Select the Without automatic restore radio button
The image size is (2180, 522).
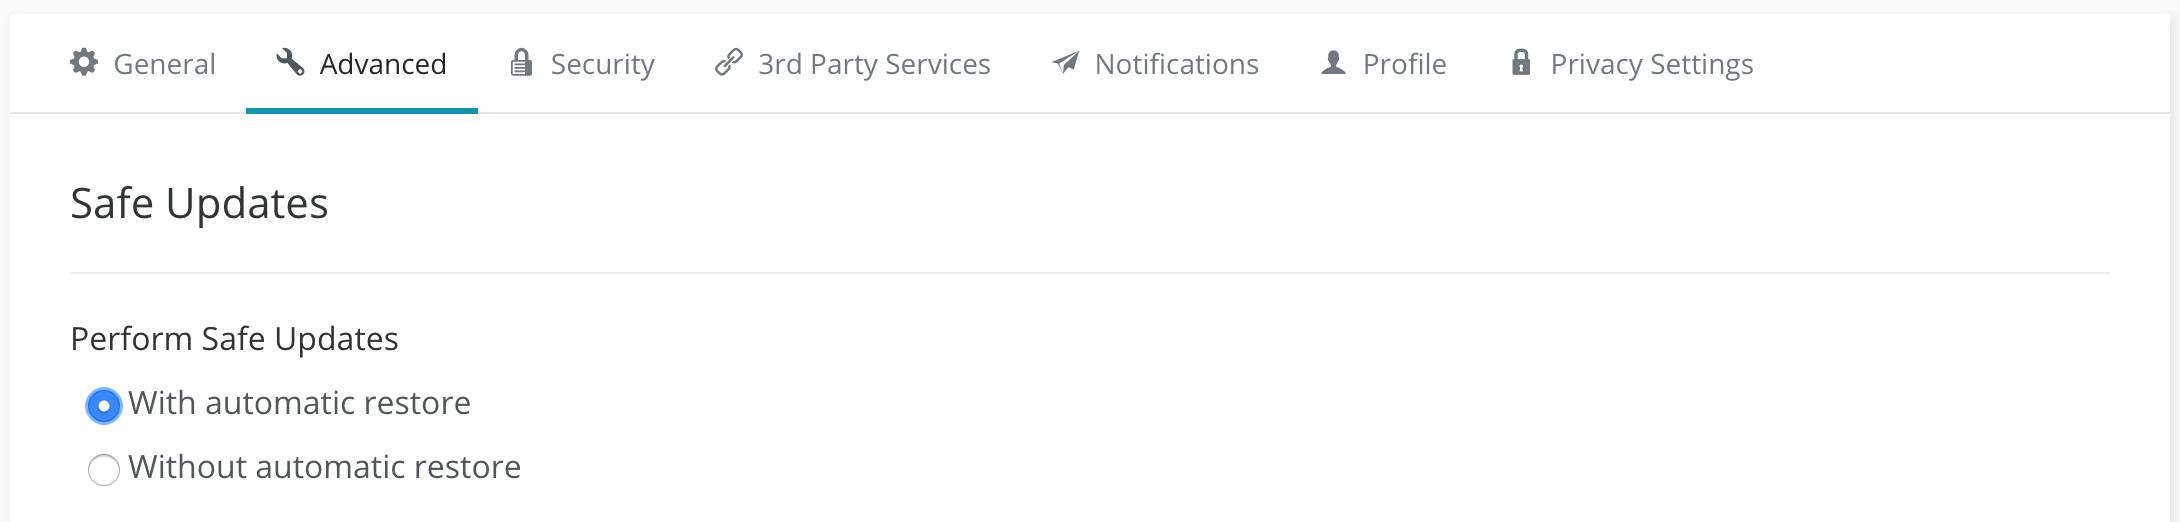coord(104,469)
